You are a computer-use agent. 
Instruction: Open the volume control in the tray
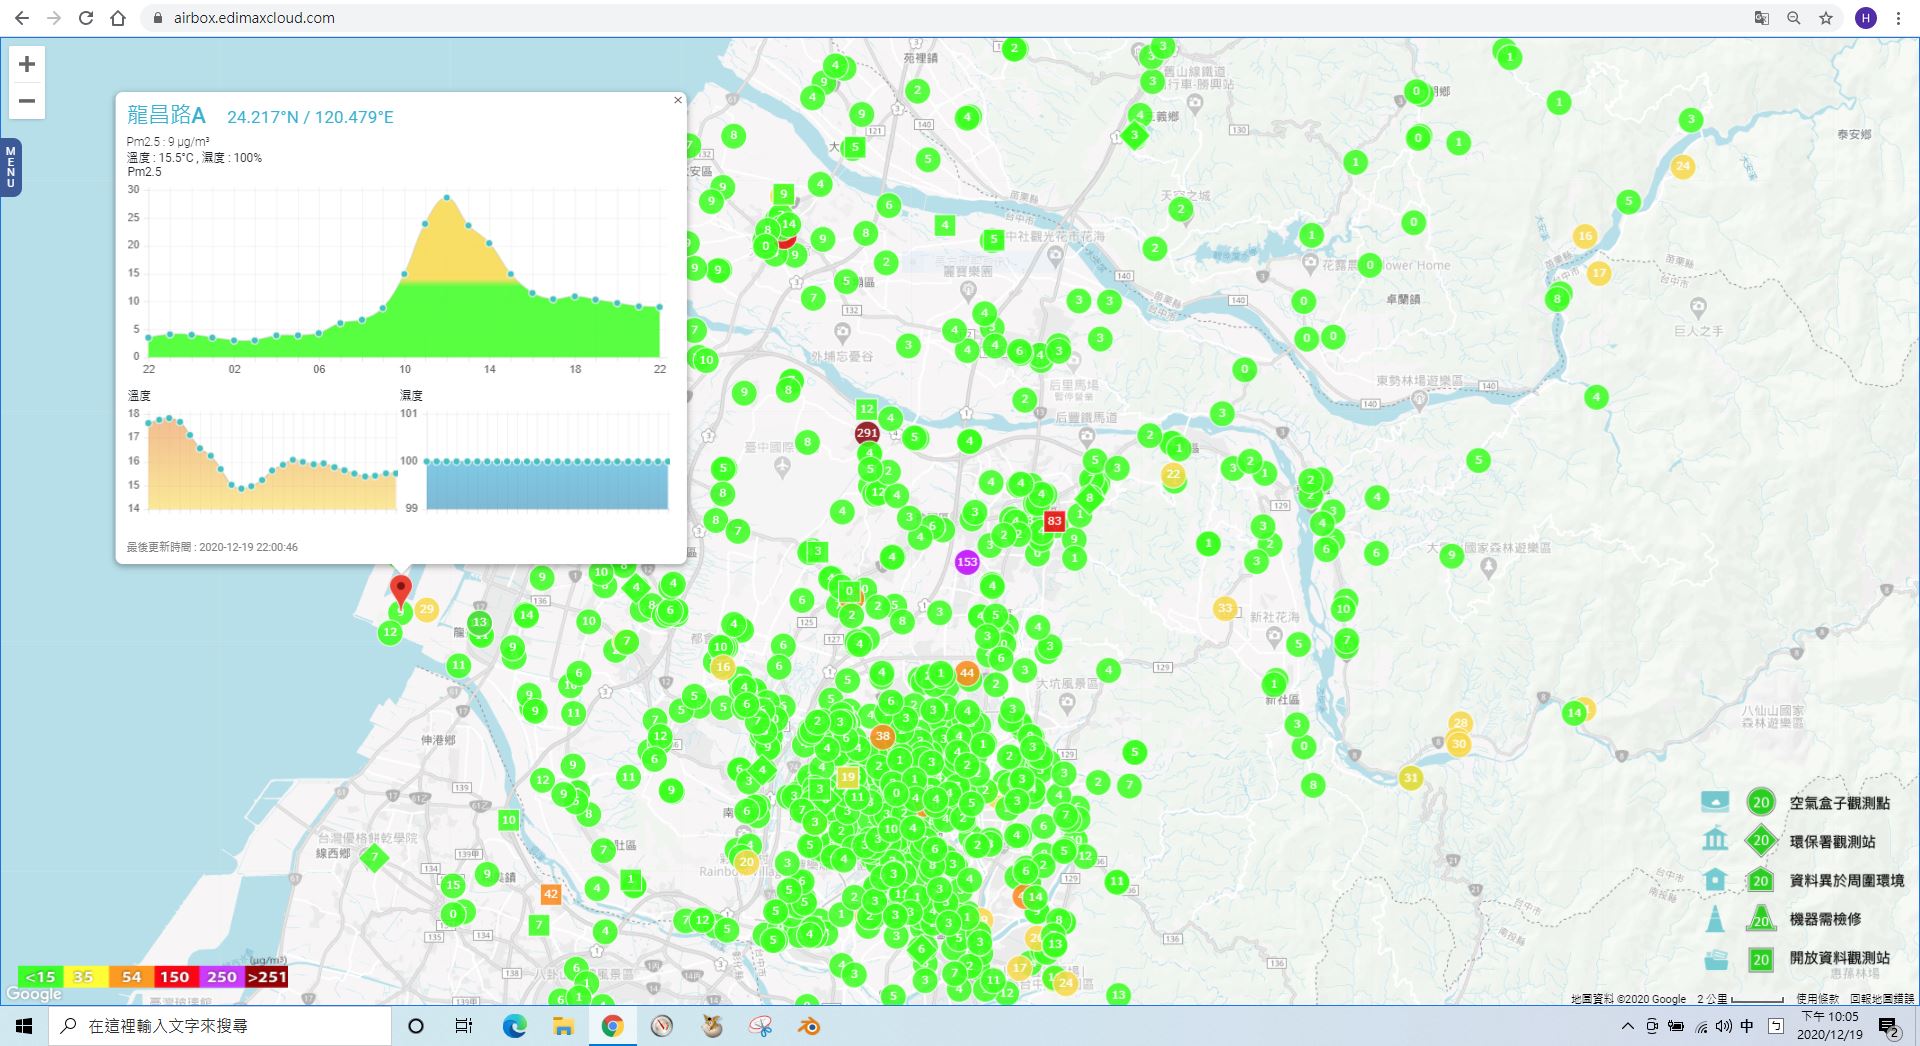[1724, 1026]
